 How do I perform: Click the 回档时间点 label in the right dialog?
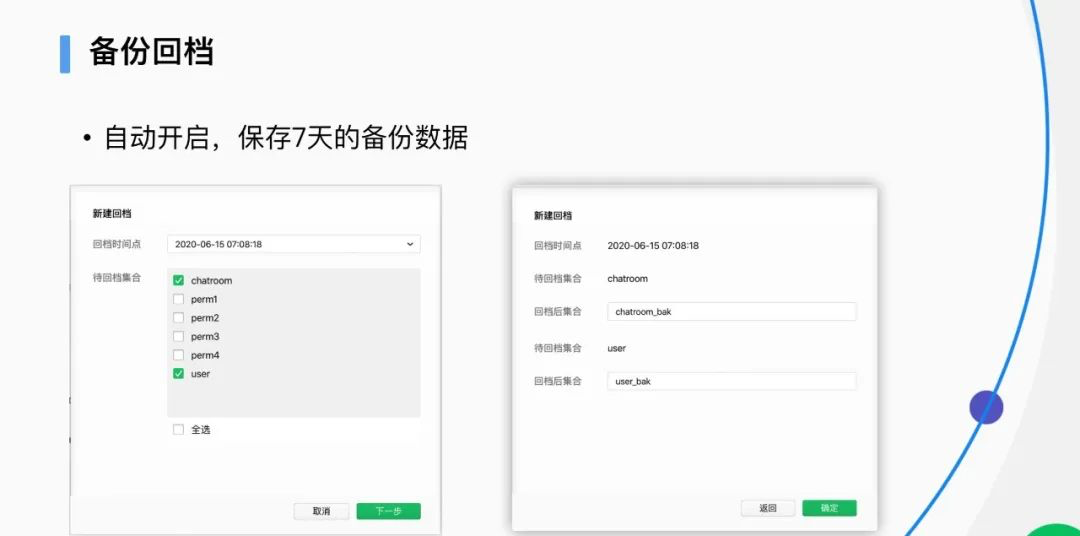[x=558, y=245]
